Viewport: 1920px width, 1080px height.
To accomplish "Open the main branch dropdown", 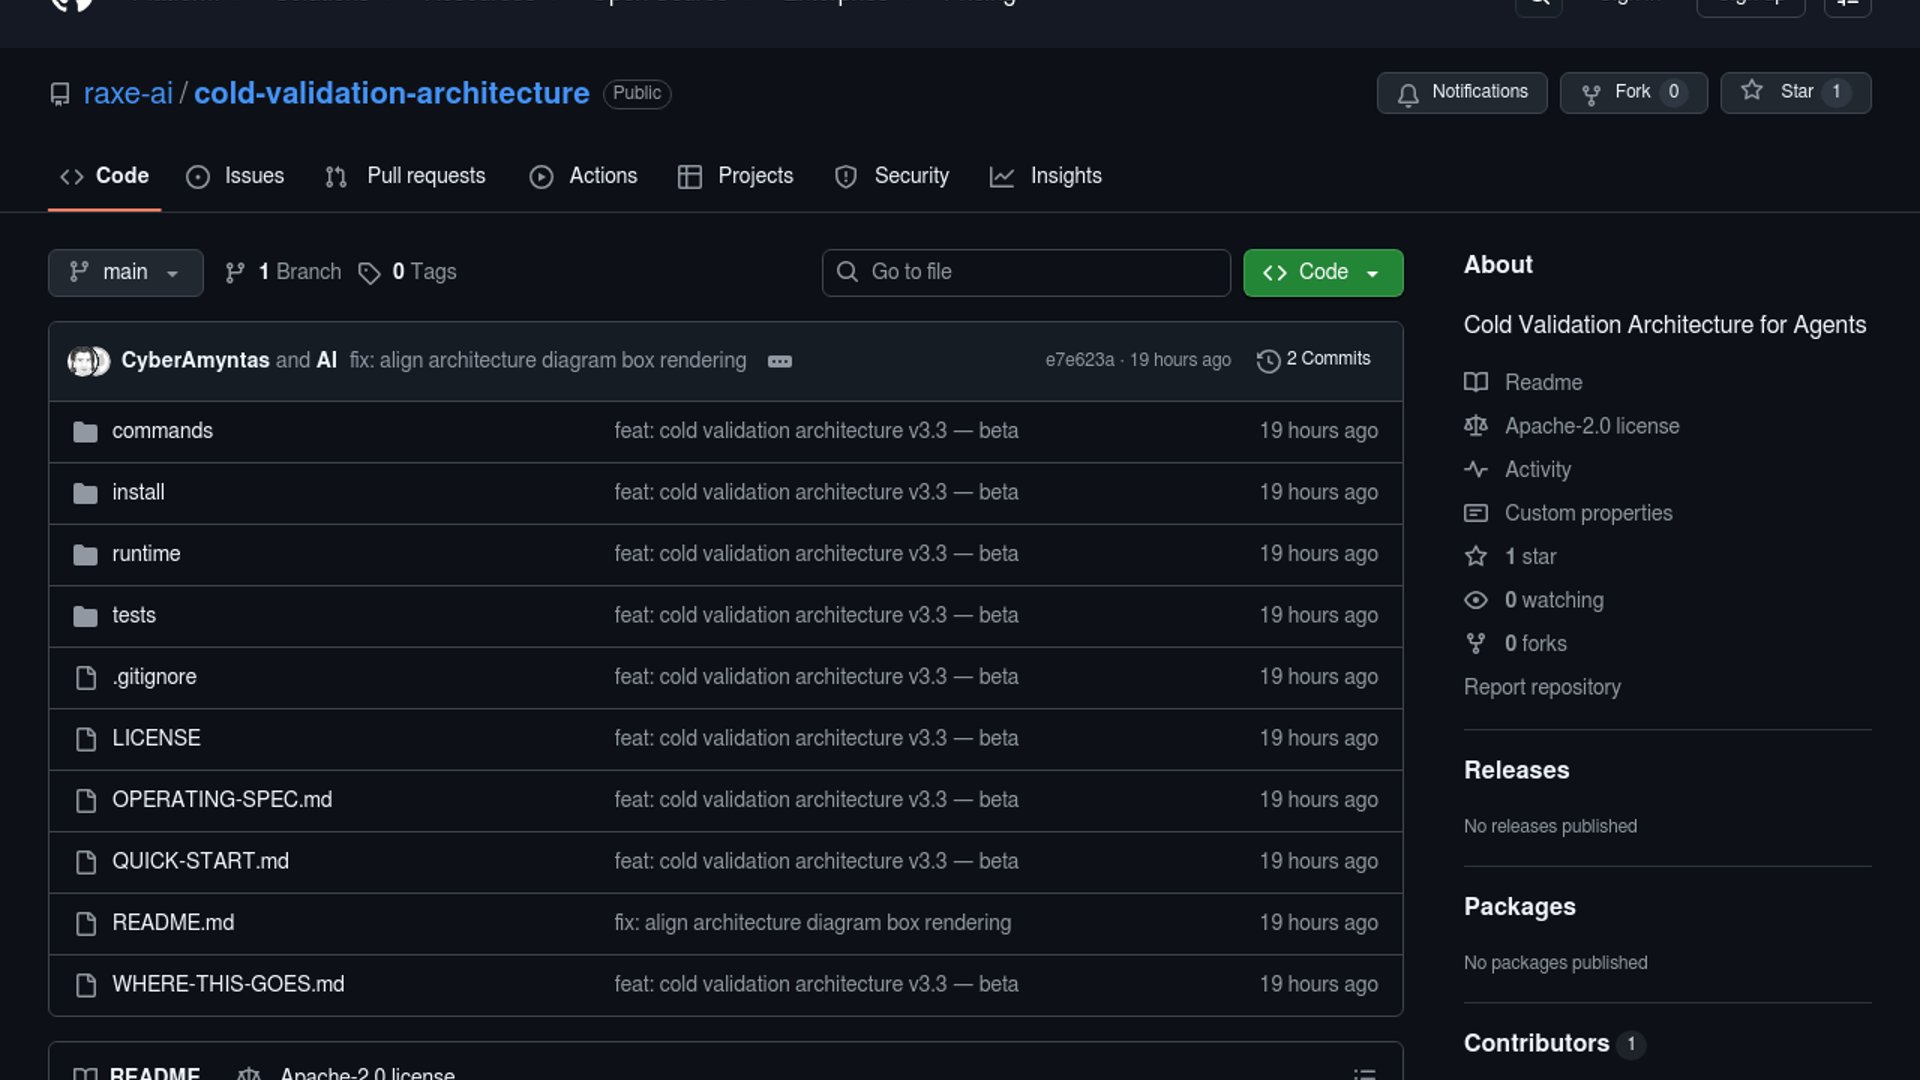I will [x=125, y=272].
